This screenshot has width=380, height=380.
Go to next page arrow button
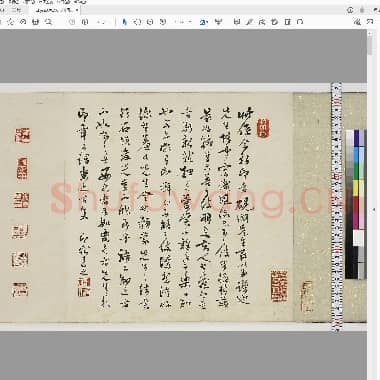85,22
